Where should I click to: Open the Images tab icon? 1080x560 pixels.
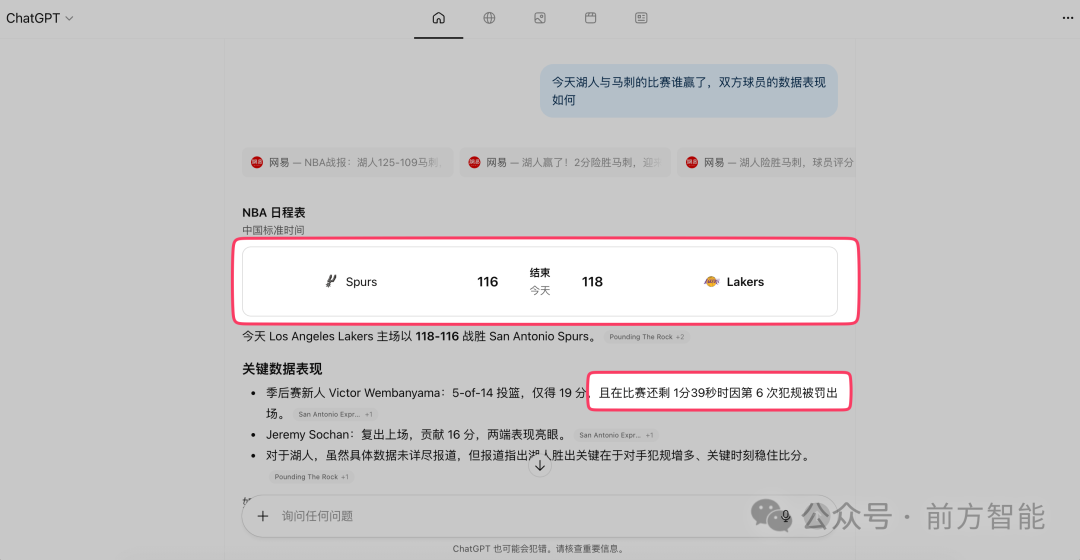pyautogui.click(x=540, y=18)
